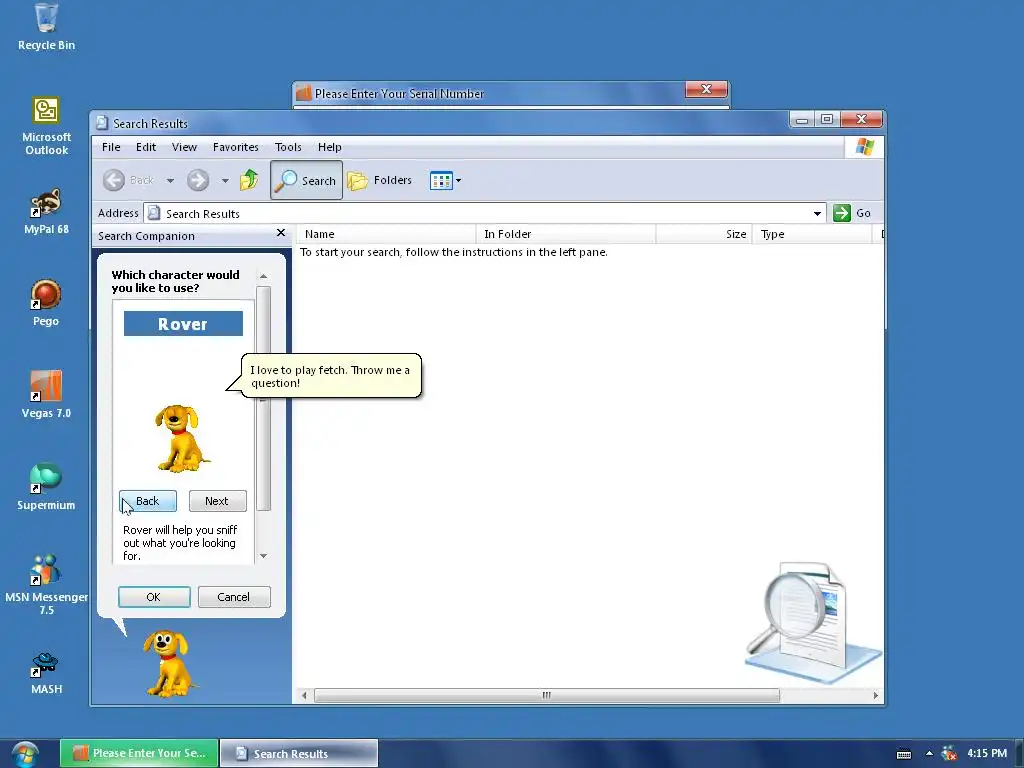Close the Please Enter Your Serial Number window
This screenshot has height=768, width=1024.
(x=706, y=89)
